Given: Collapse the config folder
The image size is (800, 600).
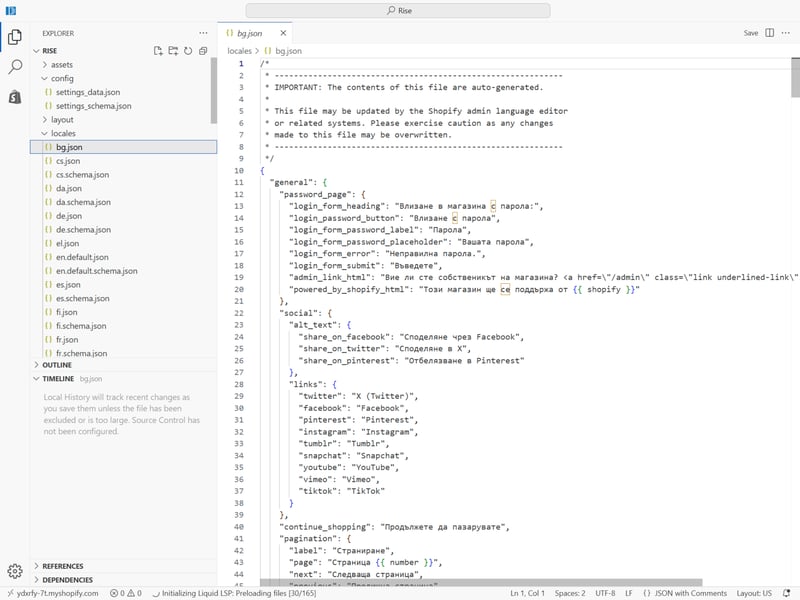Looking at the screenshot, I should click(62, 78).
